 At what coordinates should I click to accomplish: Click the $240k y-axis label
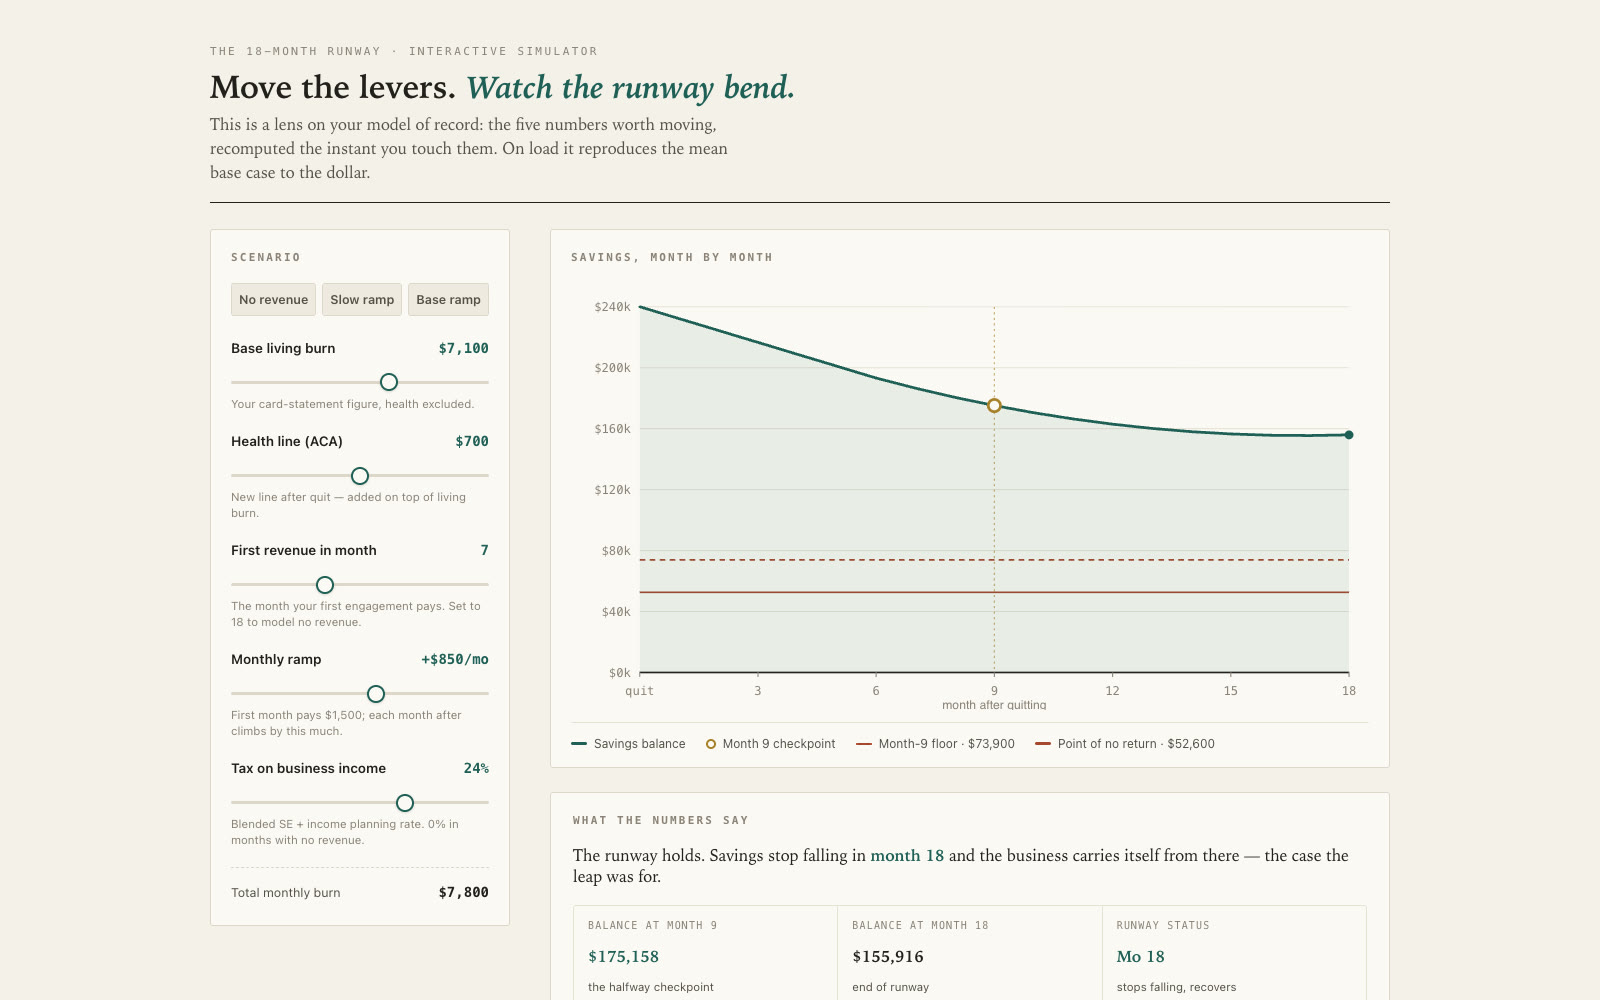612,307
